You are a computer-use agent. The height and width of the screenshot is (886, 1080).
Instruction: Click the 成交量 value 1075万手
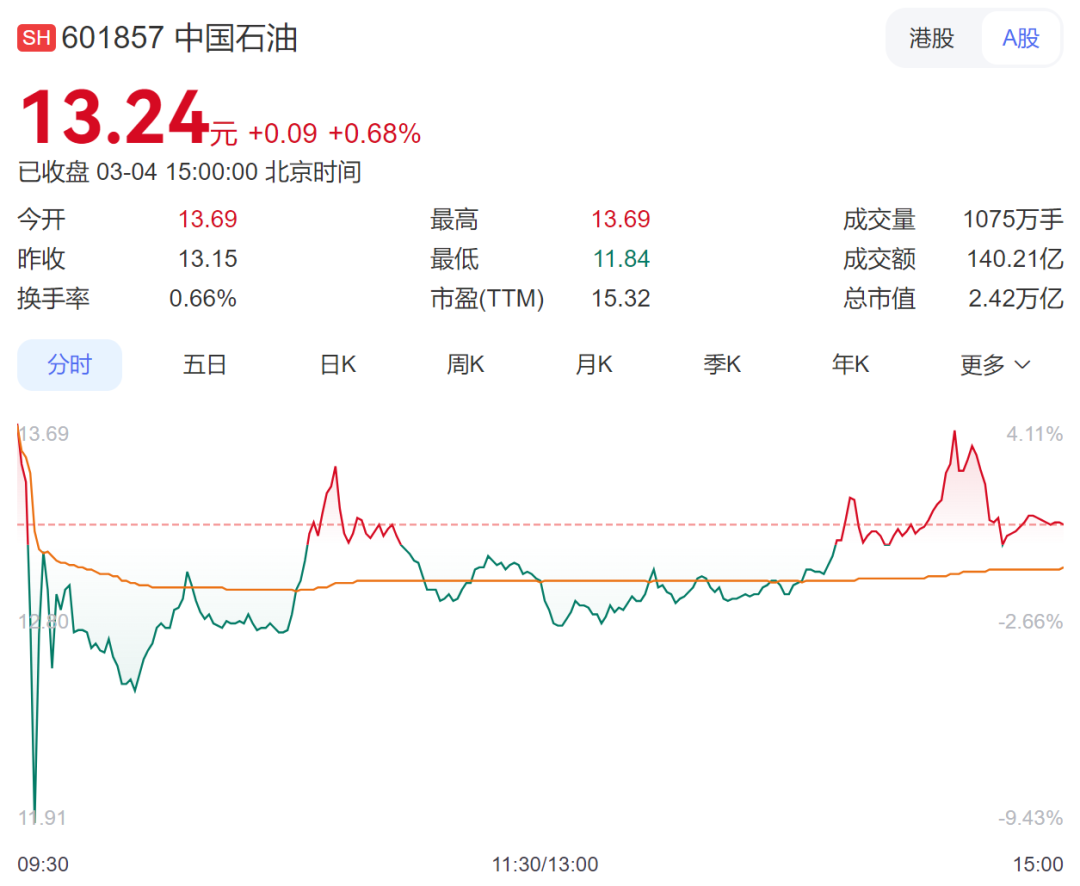(1012, 220)
